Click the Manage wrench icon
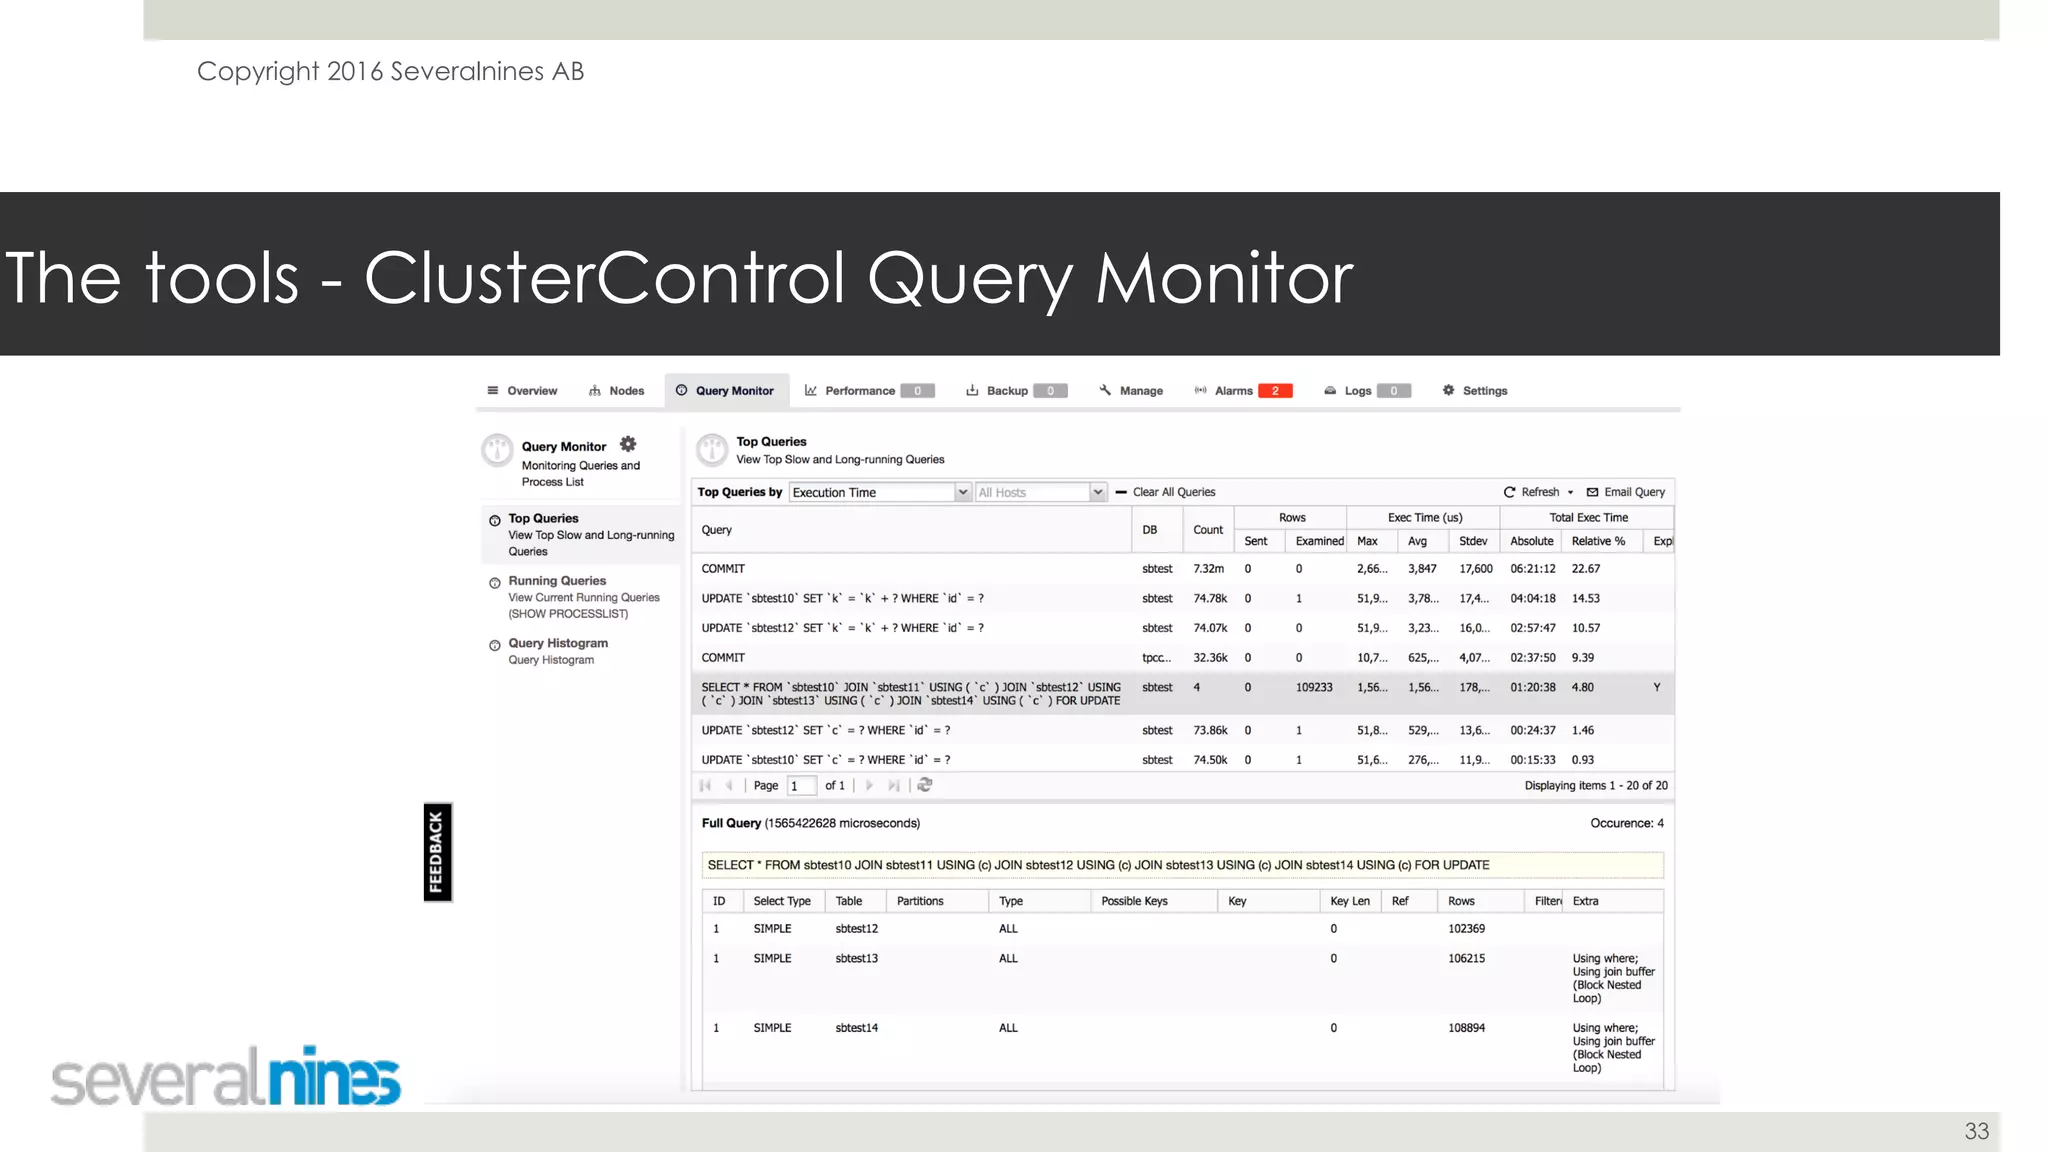 point(1105,390)
